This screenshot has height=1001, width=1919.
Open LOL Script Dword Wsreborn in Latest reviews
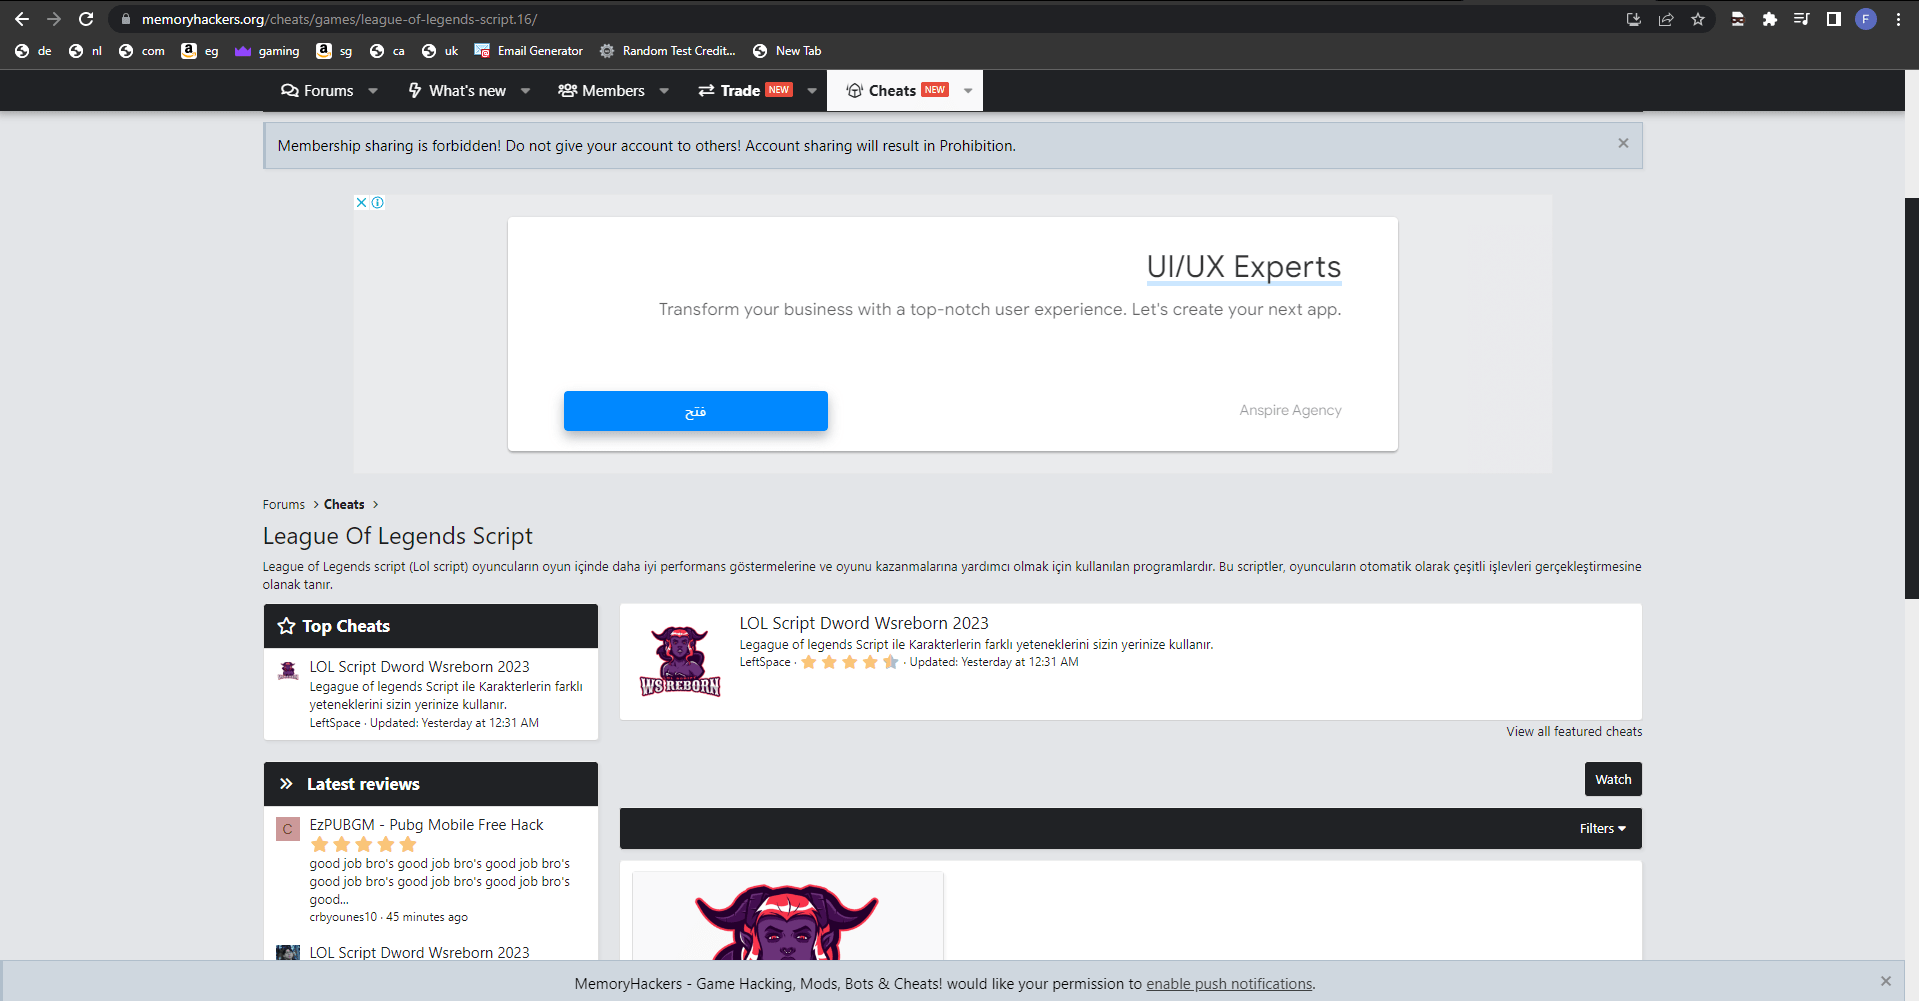click(419, 953)
